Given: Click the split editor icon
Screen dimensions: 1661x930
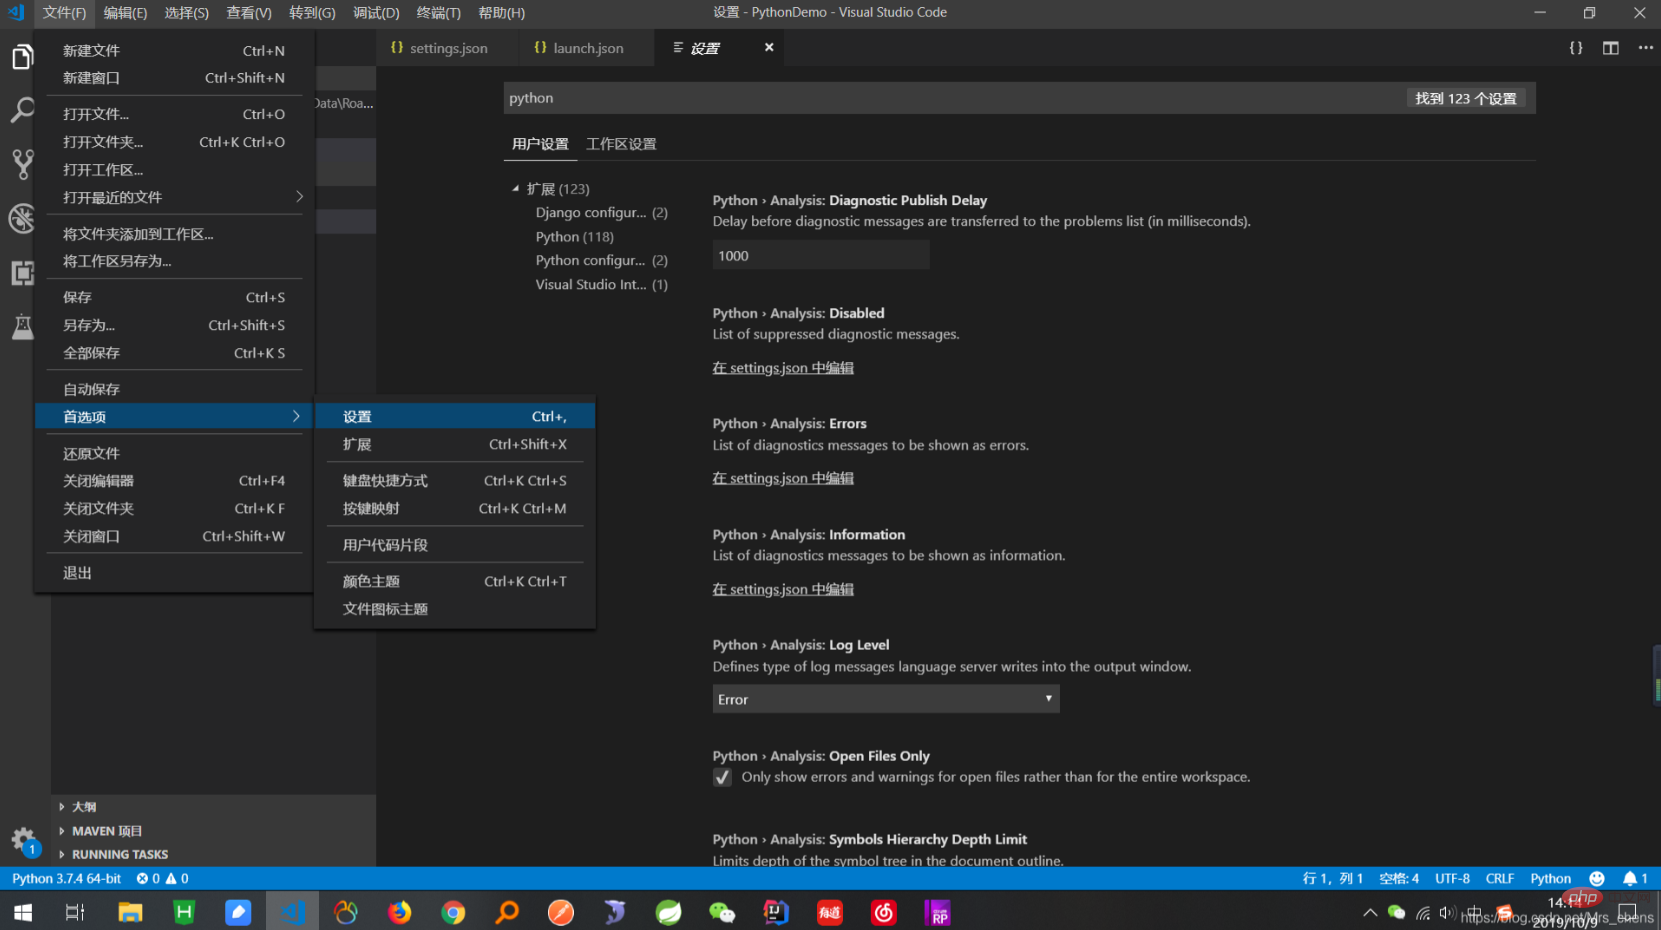Looking at the screenshot, I should 1610,48.
